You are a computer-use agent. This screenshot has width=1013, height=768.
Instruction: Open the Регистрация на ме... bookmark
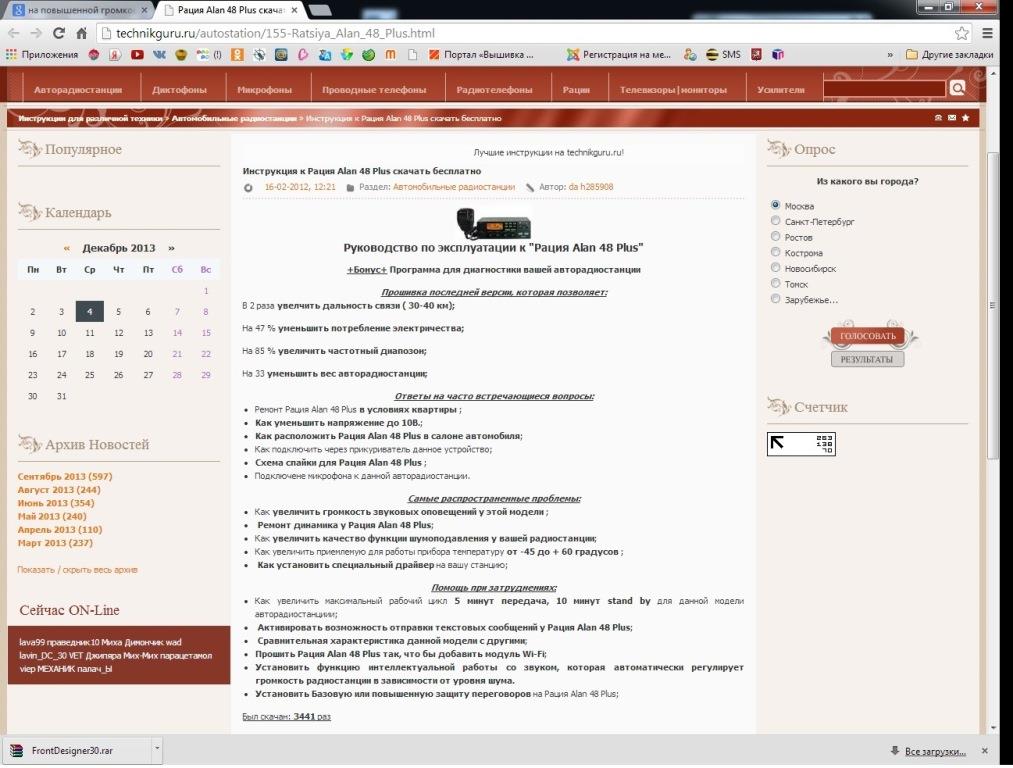(619, 55)
